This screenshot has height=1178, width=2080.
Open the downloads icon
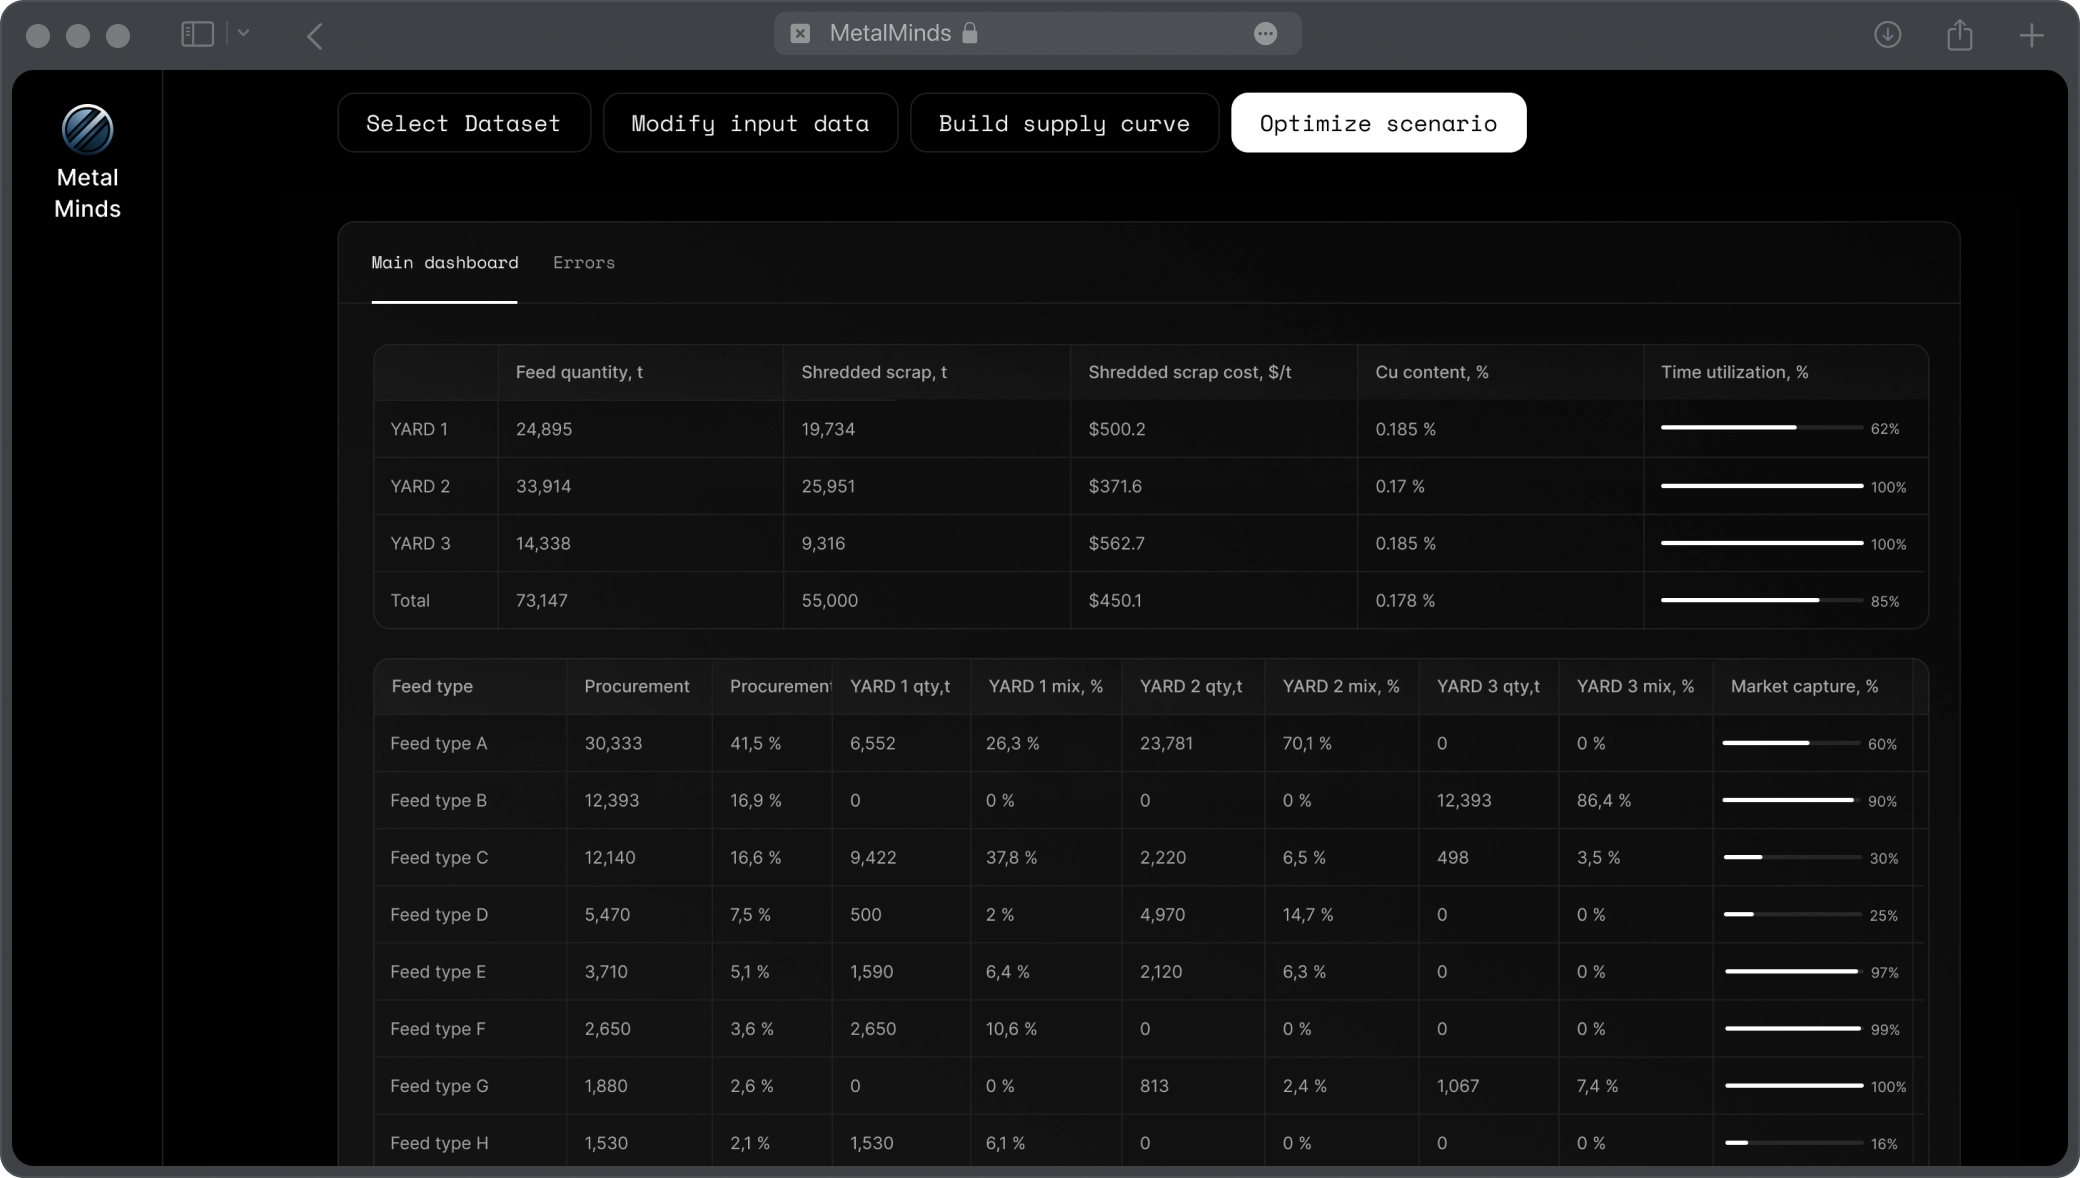1887,35
